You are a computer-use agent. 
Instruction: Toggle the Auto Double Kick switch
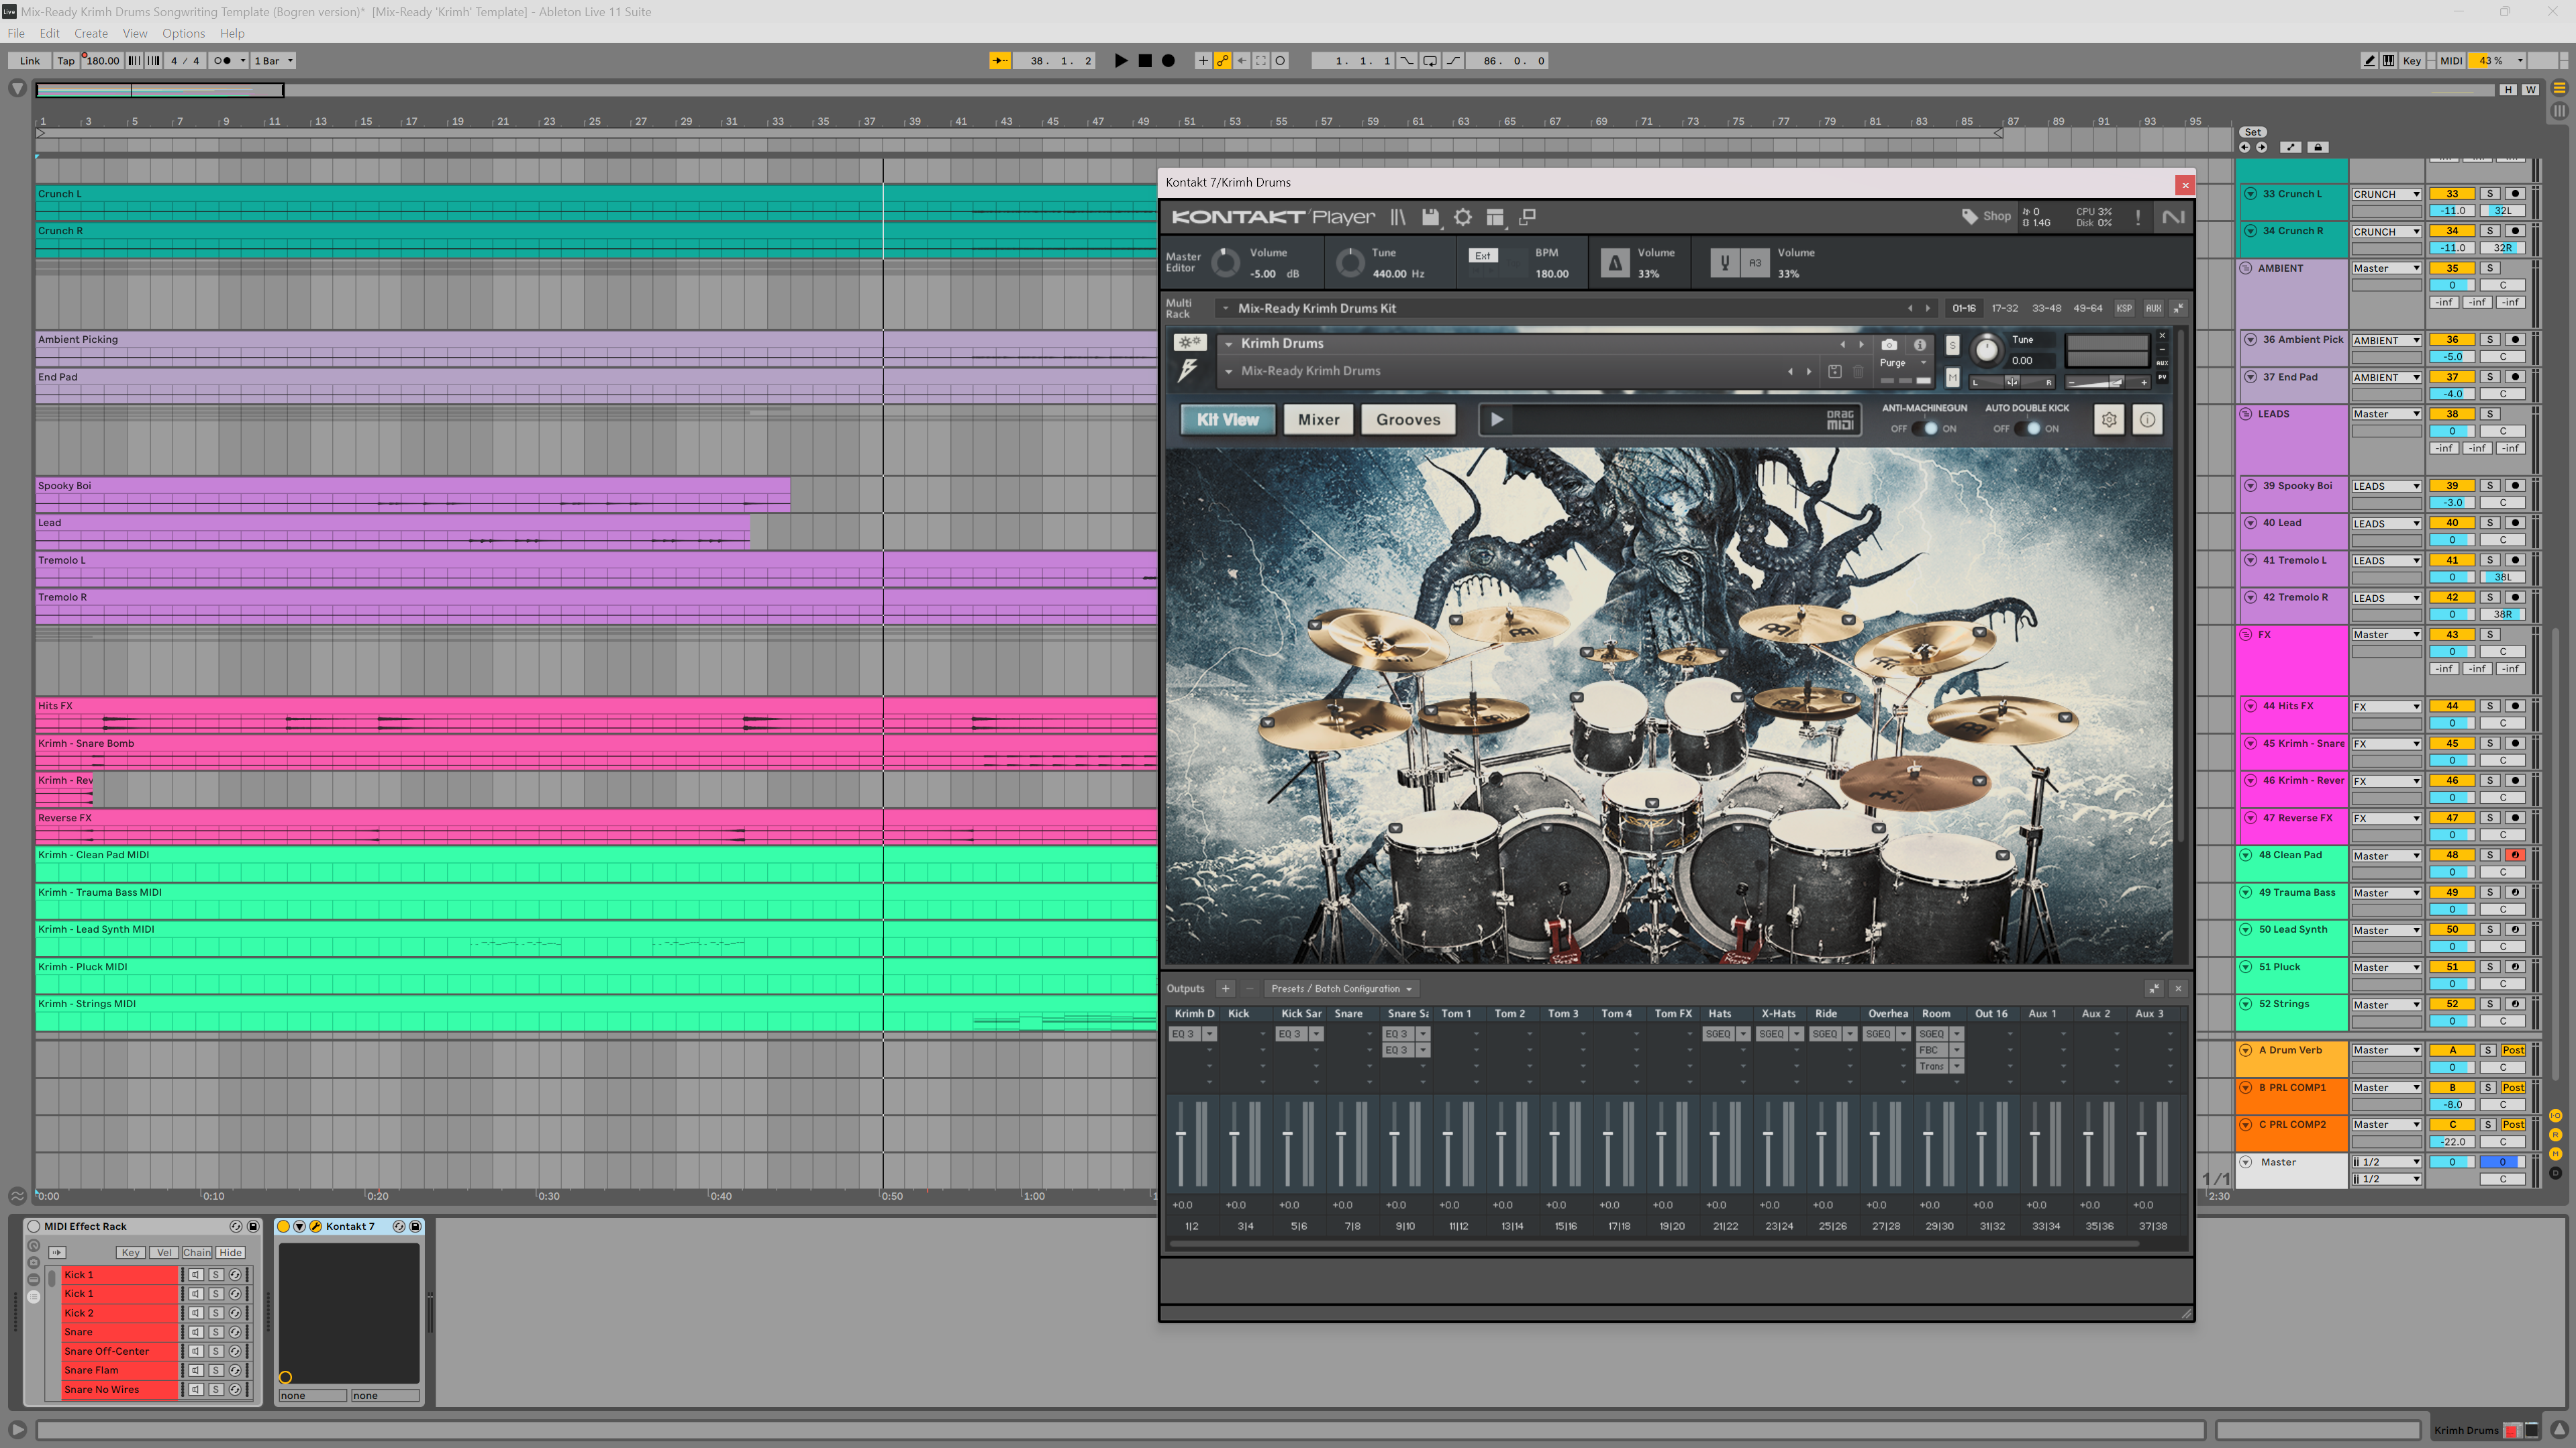click(x=2027, y=429)
